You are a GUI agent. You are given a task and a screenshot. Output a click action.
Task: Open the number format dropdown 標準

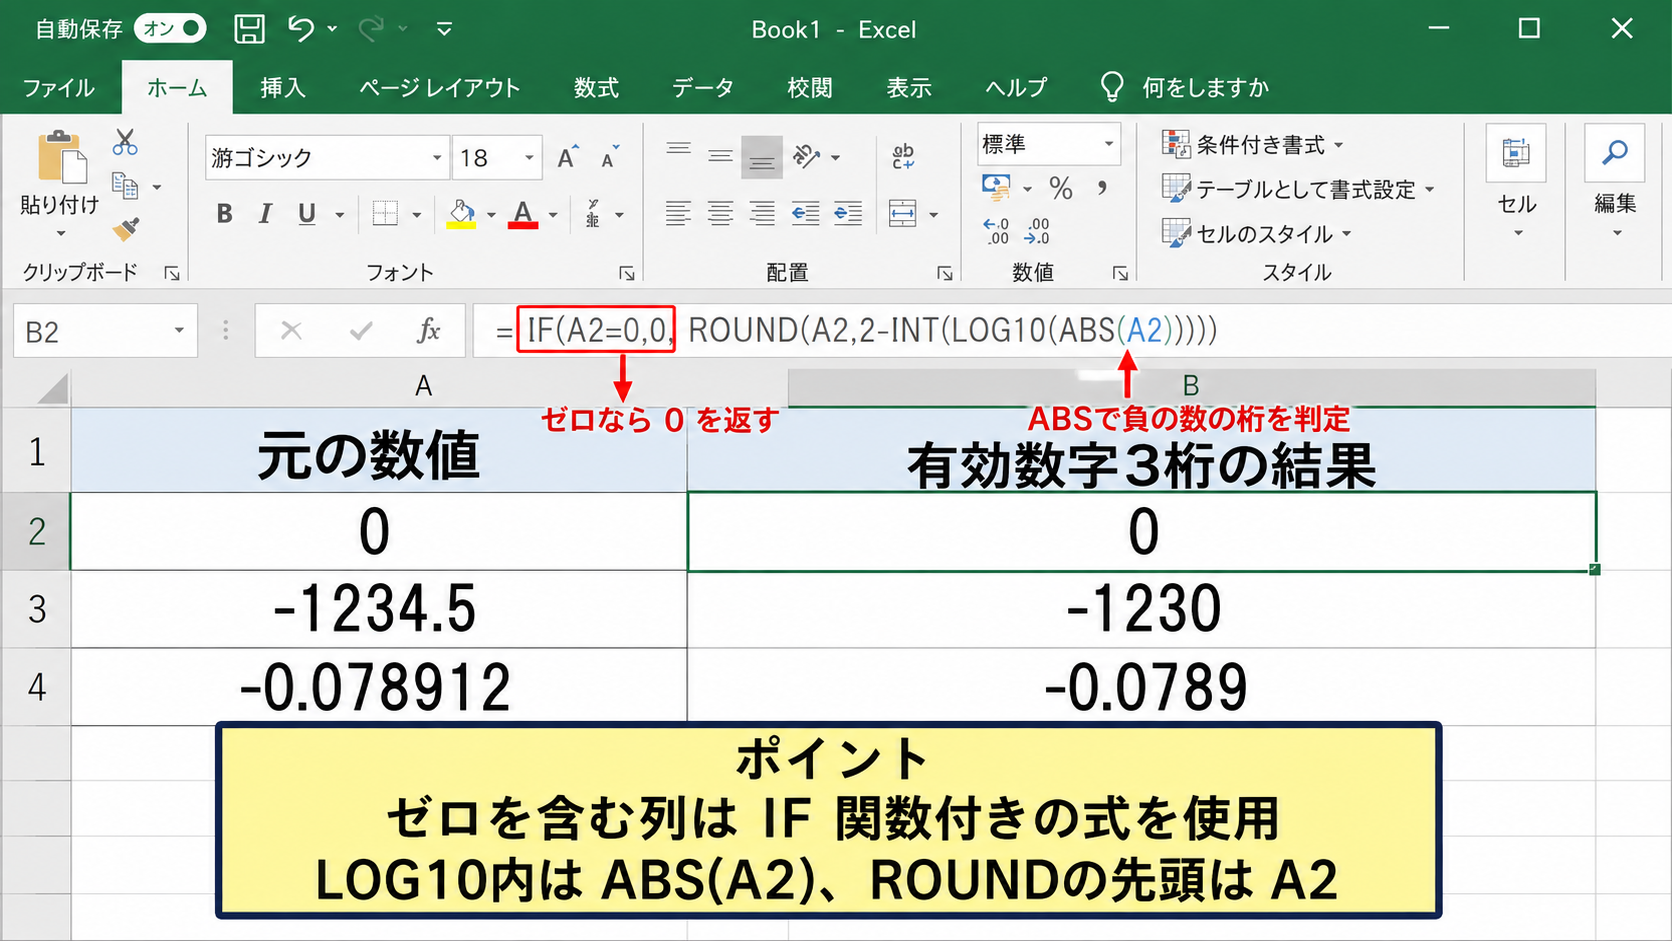[x=1109, y=144]
